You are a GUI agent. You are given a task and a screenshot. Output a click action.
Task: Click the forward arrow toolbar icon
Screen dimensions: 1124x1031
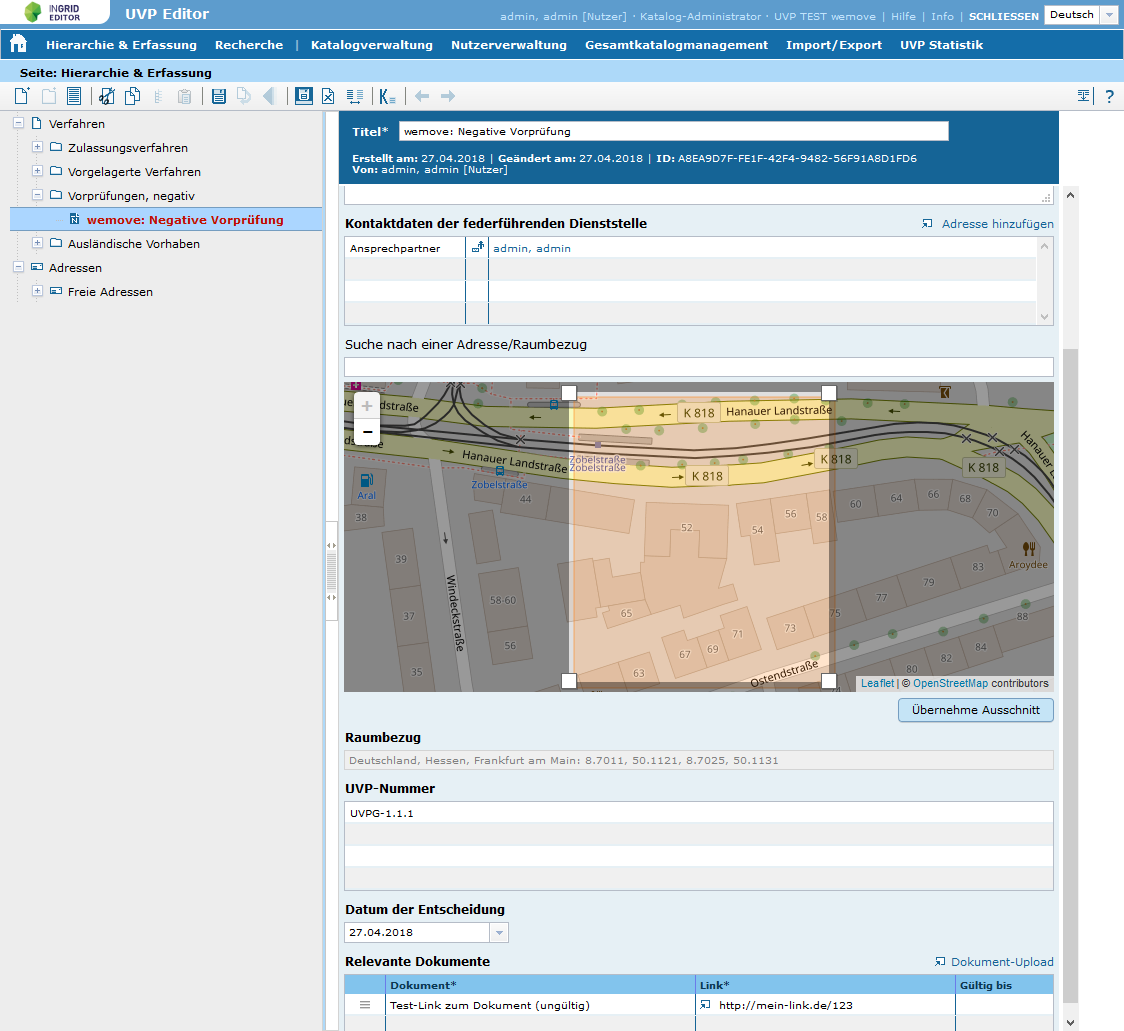point(448,96)
